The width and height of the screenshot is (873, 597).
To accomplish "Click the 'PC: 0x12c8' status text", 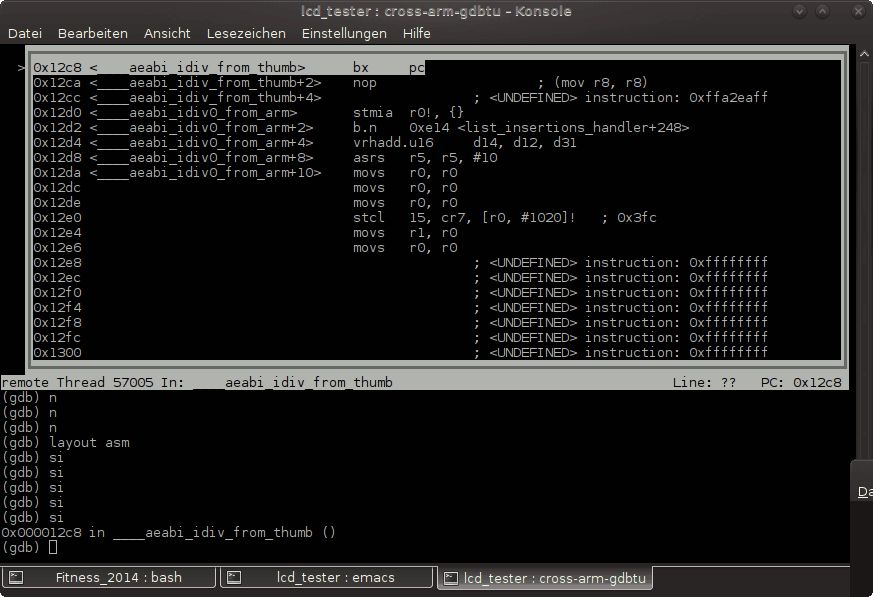I will click(801, 383).
